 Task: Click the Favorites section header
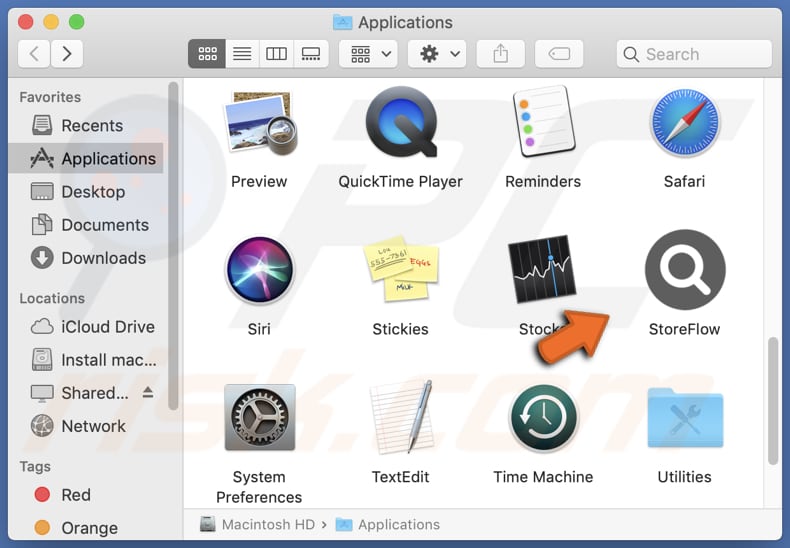(x=50, y=97)
